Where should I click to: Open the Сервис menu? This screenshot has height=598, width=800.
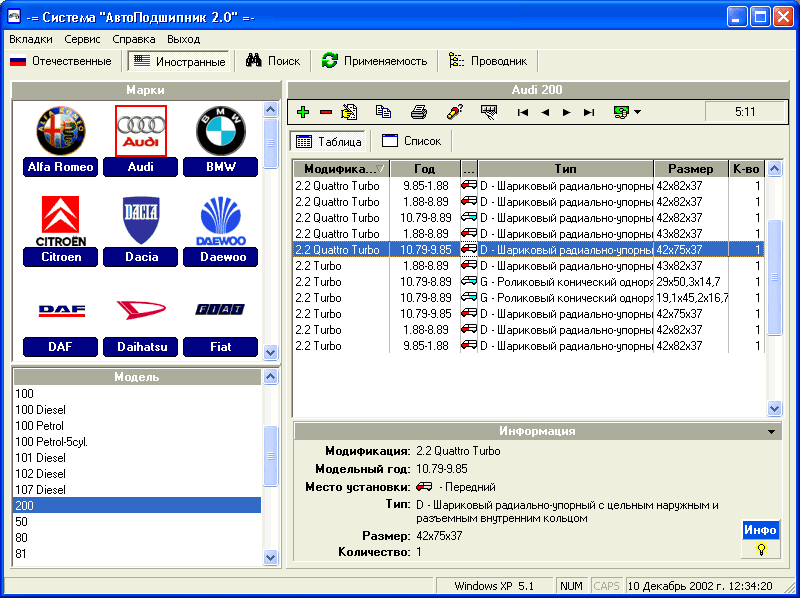pos(82,39)
